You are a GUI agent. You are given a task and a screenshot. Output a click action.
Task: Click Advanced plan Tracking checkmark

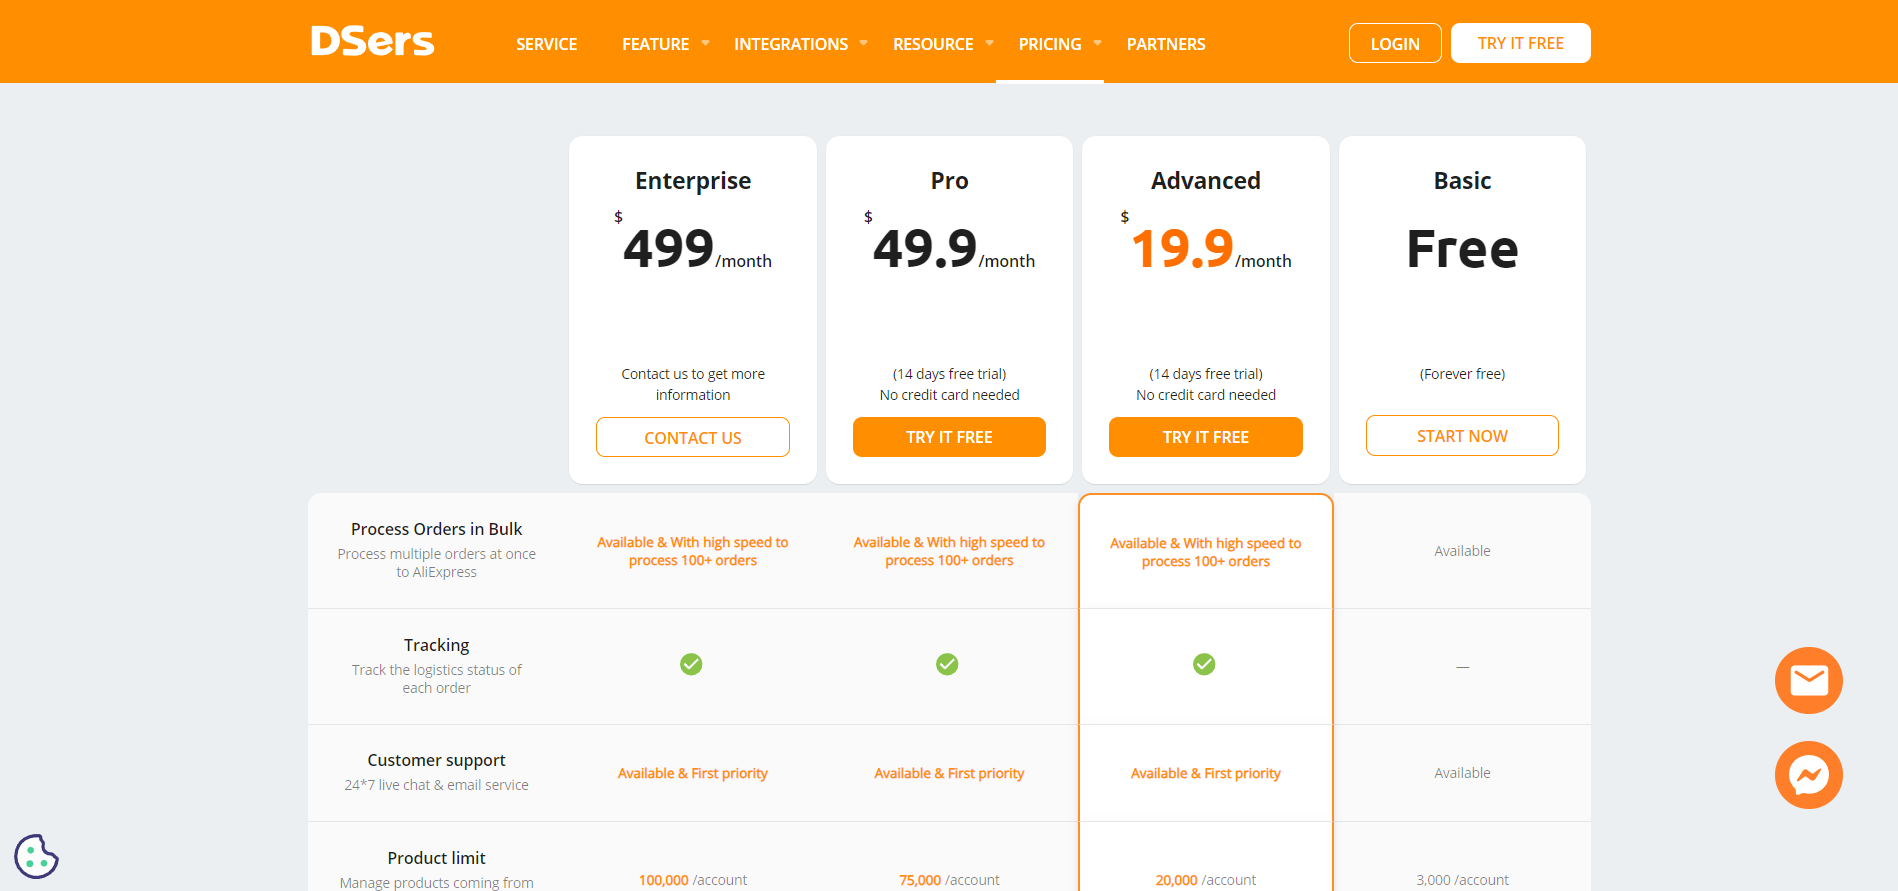pyautogui.click(x=1204, y=664)
